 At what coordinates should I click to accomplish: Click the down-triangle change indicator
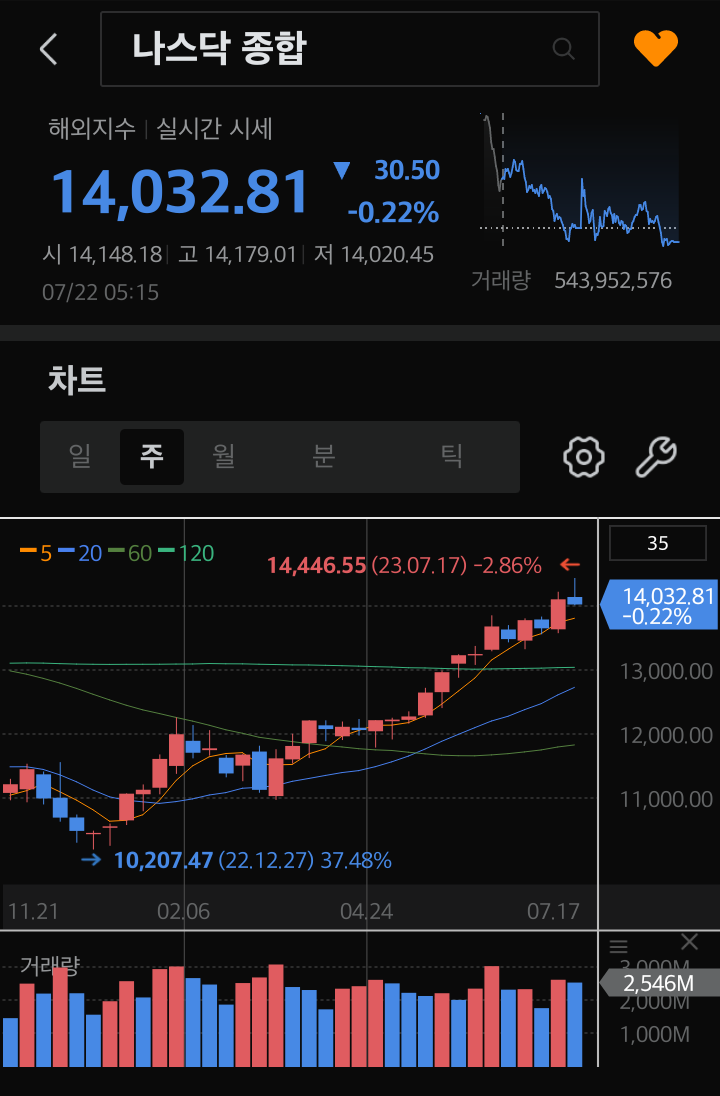[341, 171]
